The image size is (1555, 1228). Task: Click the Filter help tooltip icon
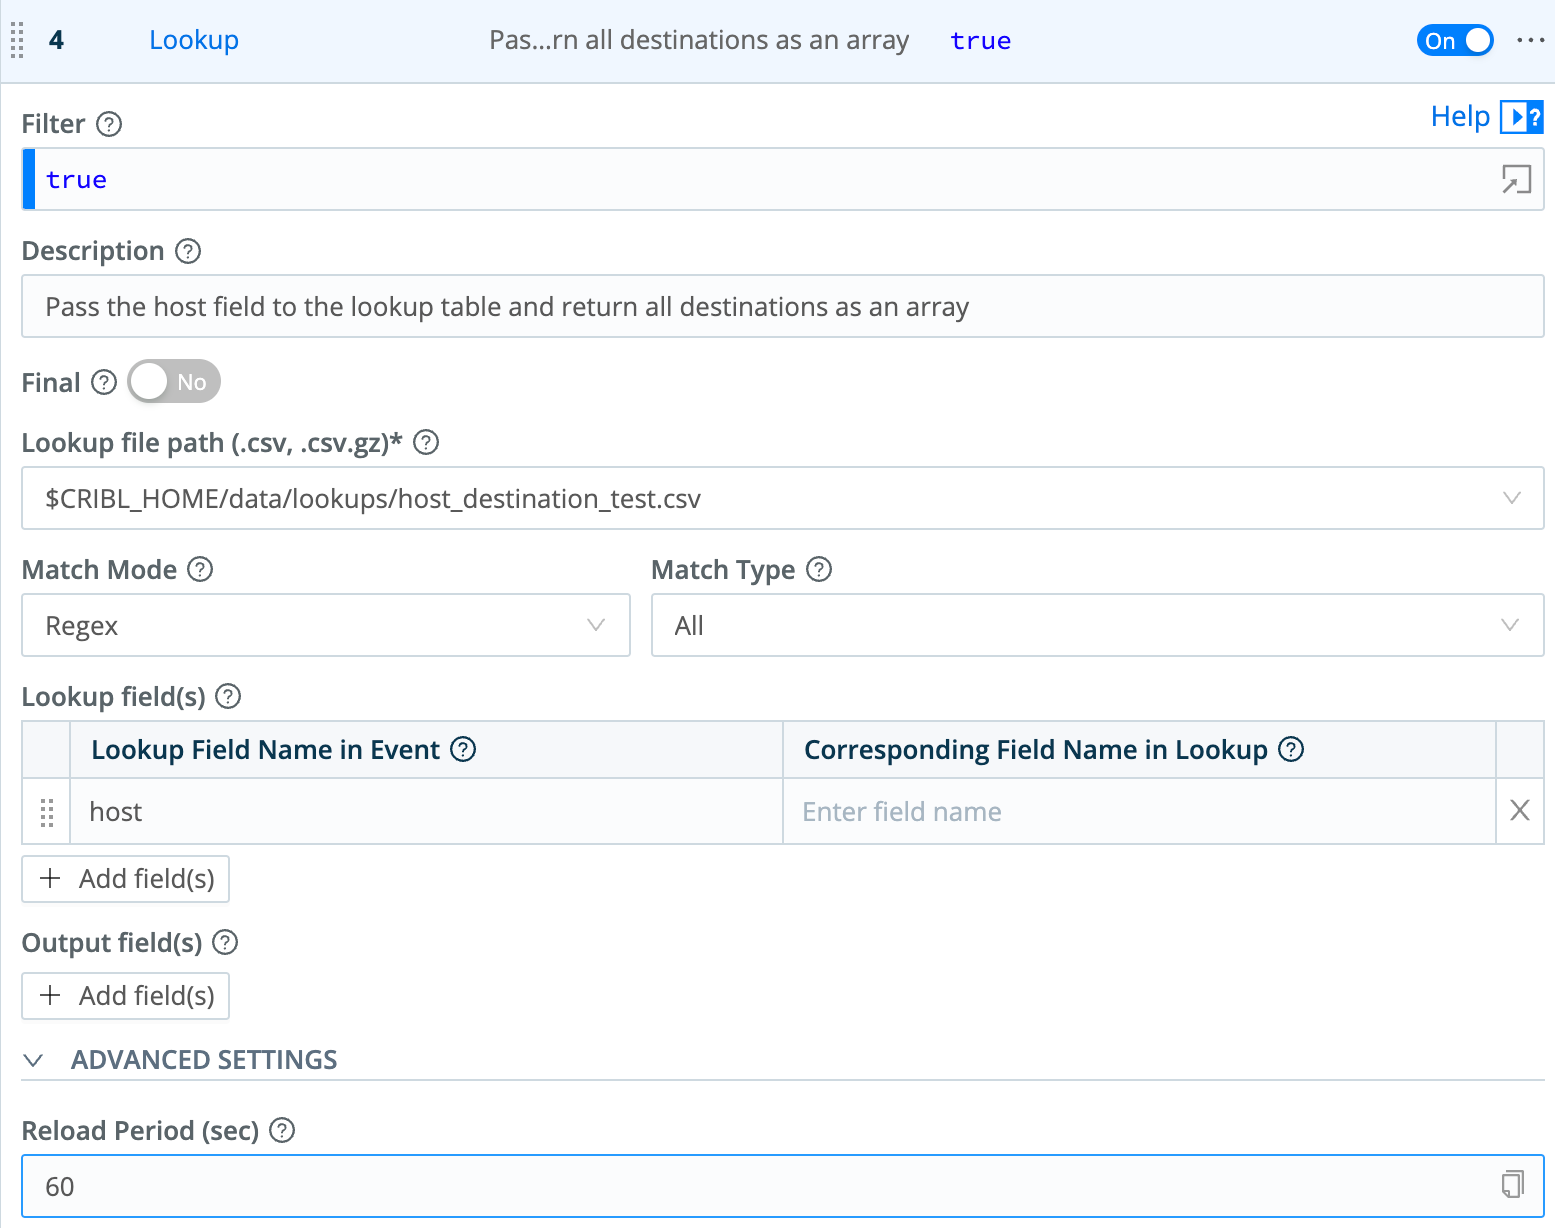click(x=110, y=124)
